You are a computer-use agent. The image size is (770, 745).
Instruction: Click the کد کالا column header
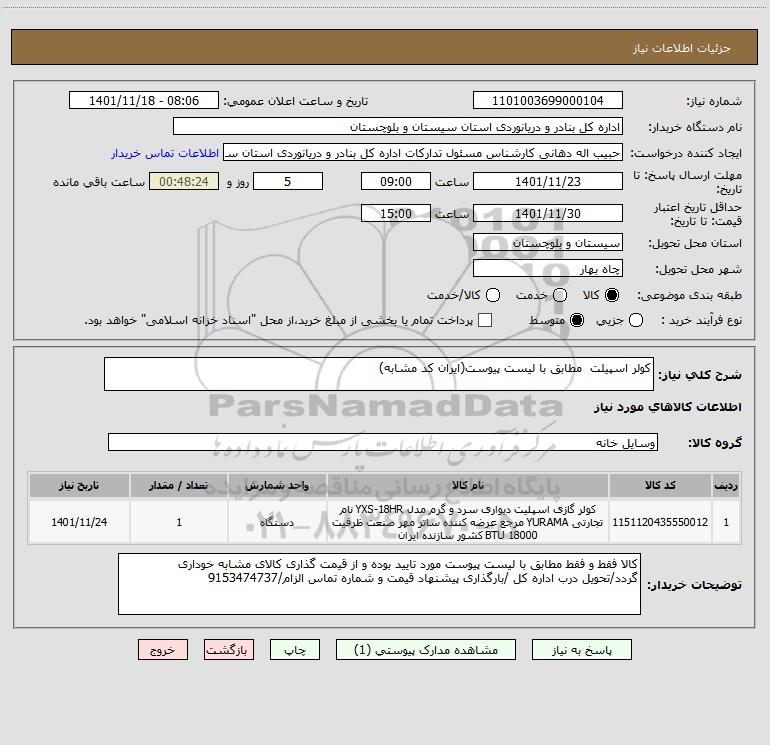pyautogui.click(x=660, y=486)
